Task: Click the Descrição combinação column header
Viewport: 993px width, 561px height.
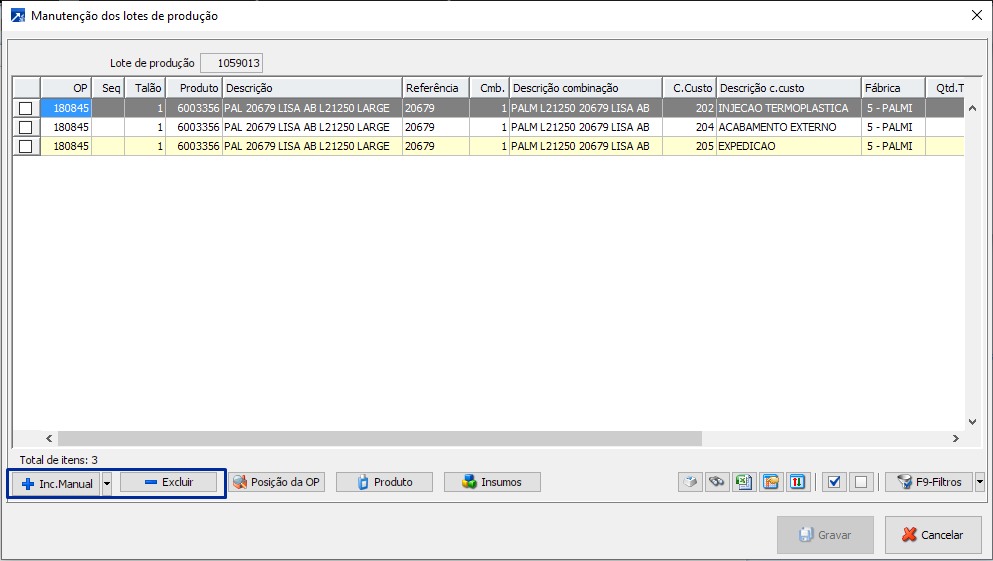Action: pyautogui.click(x=586, y=88)
